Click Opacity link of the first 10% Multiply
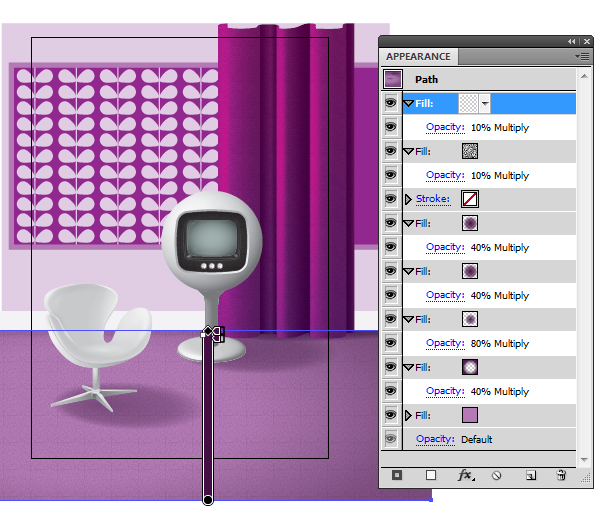The height and width of the screenshot is (520, 599). 445,127
